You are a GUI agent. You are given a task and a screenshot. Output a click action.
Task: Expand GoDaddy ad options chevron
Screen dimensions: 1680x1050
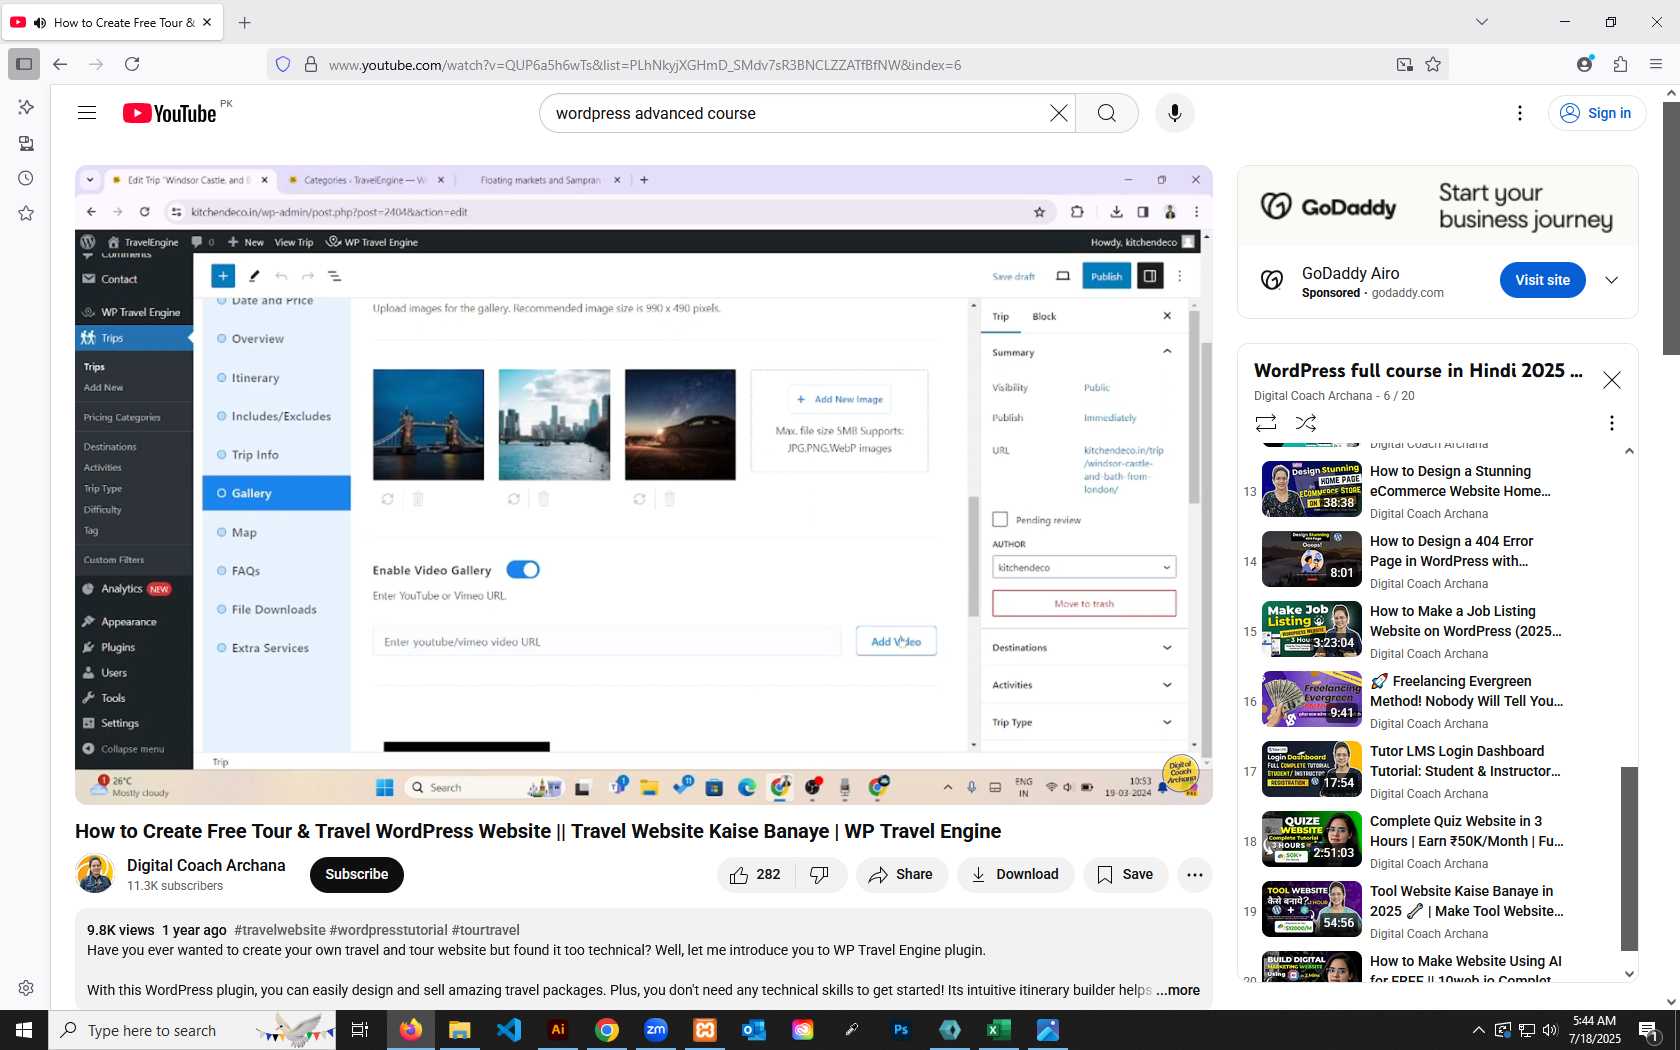coord(1611,280)
